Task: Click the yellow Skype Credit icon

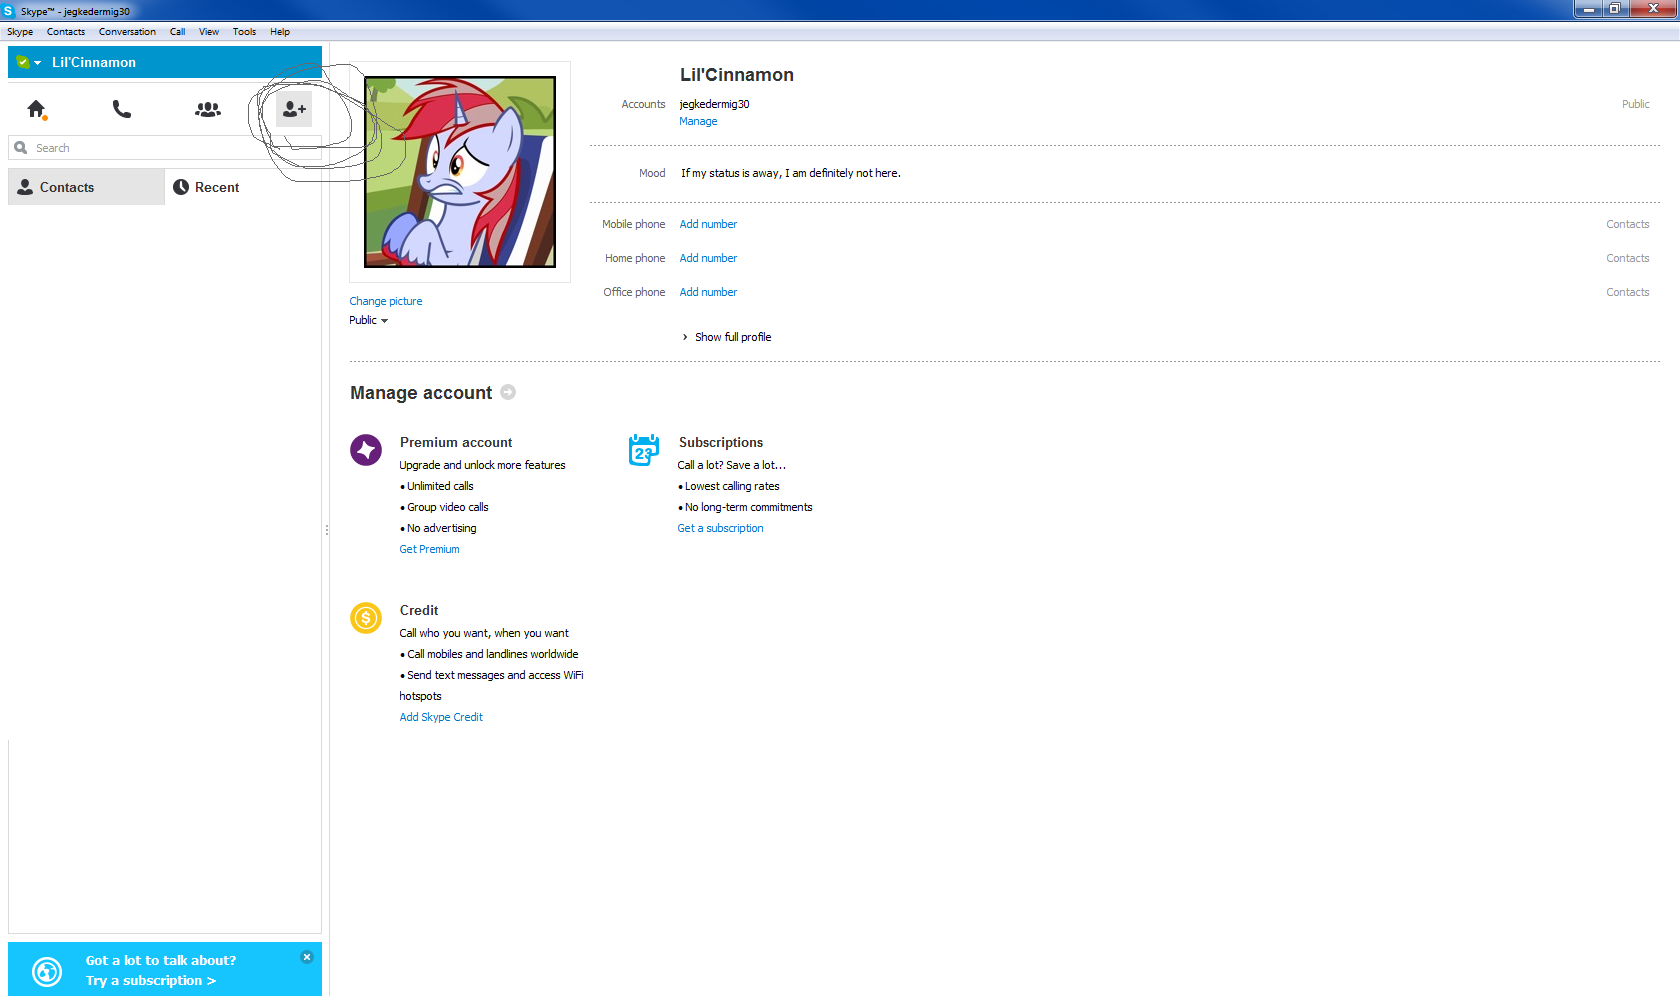Action: 366,618
